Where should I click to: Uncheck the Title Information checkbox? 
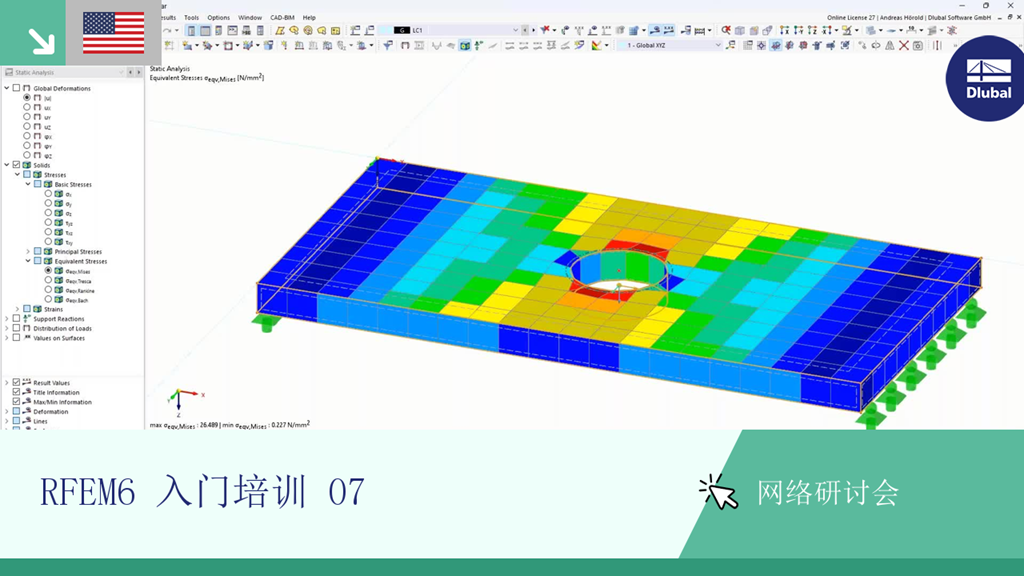point(16,391)
